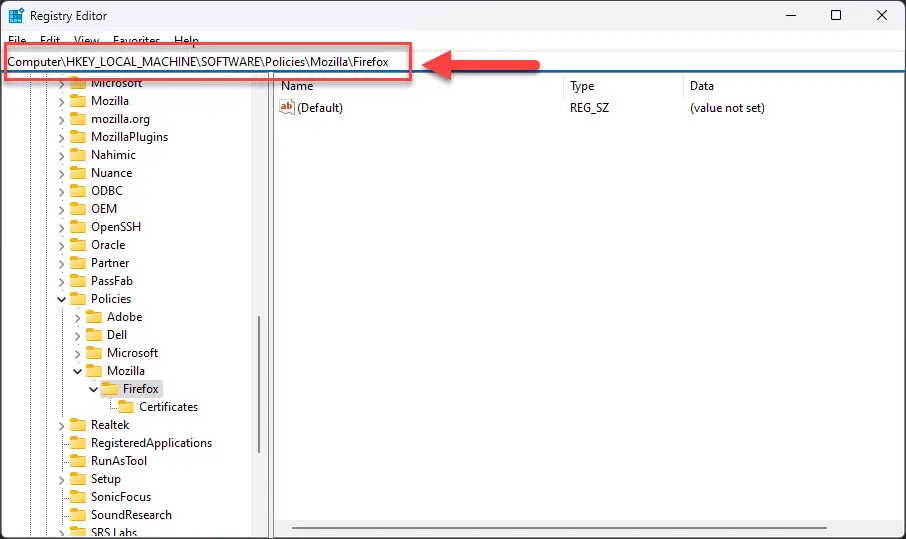This screenshot has height=539, width=906.
Task: Click the REG_SZ type cell
Action: click(589, 108)
